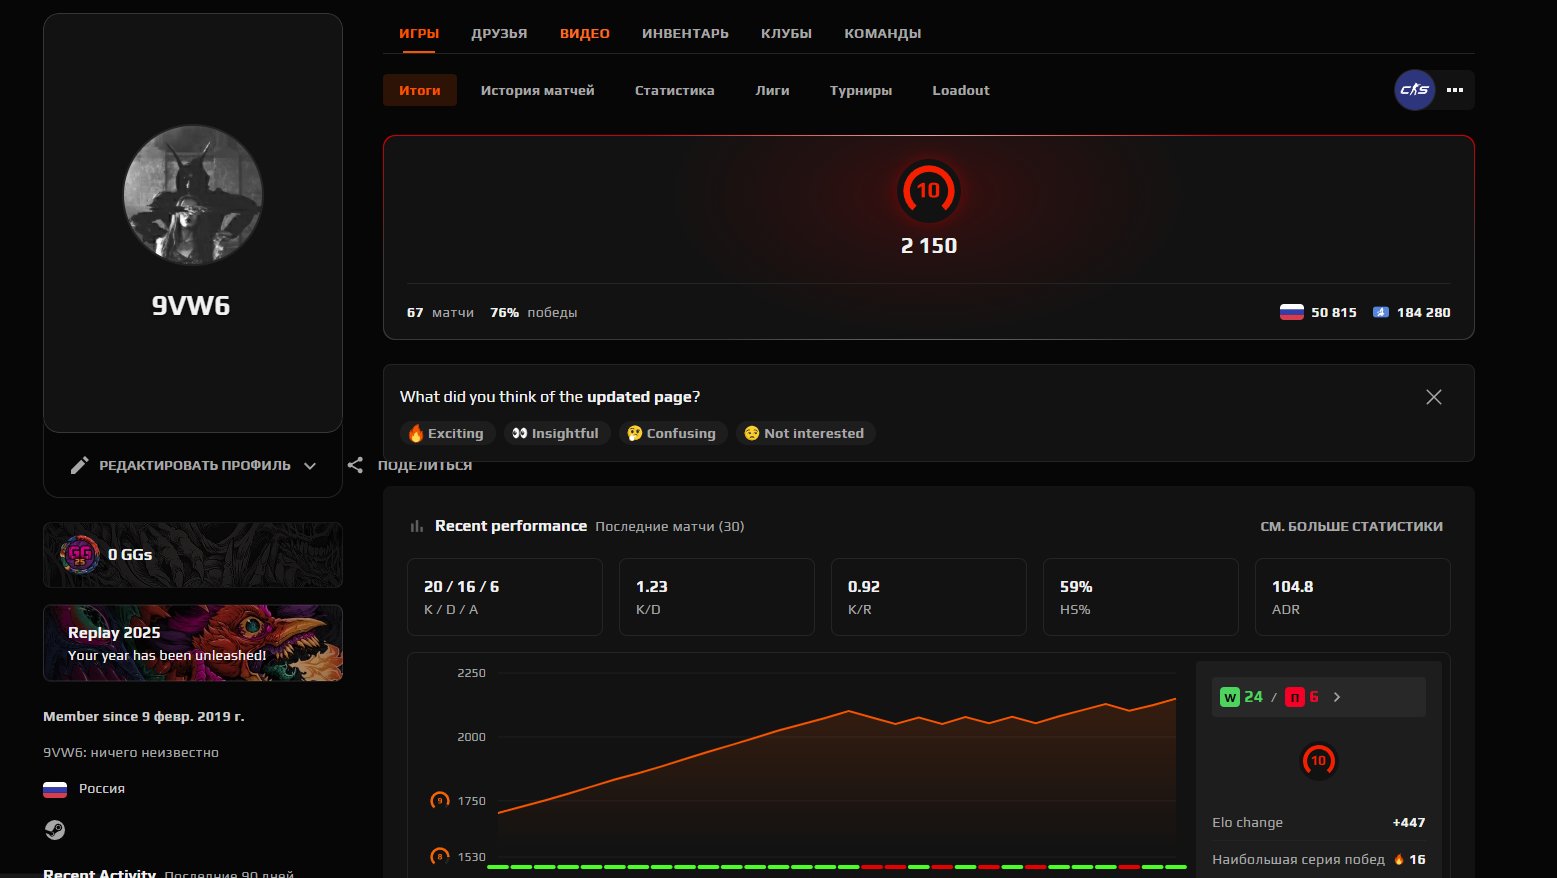
Task: Open the CS2 game icon
Action: click(1413, 90)
